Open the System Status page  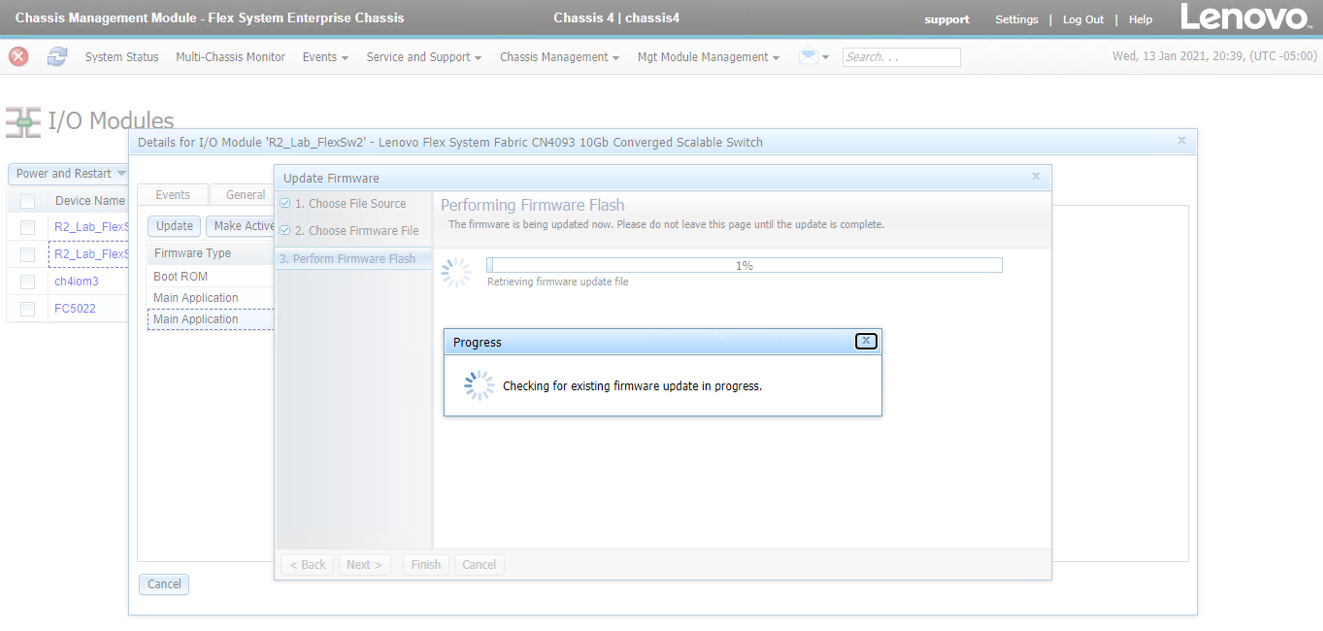tap(122, 57)
